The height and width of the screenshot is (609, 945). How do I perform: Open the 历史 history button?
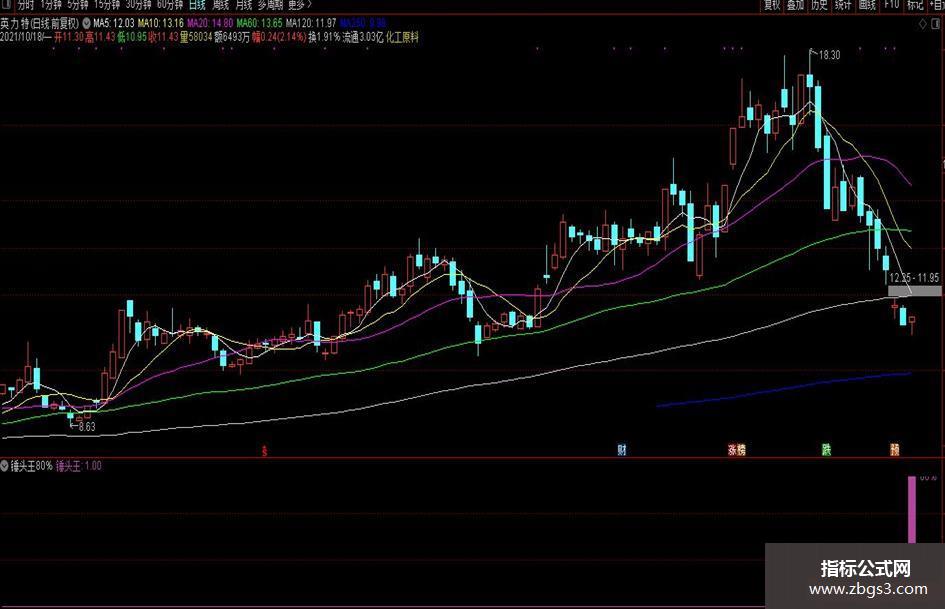819,5
